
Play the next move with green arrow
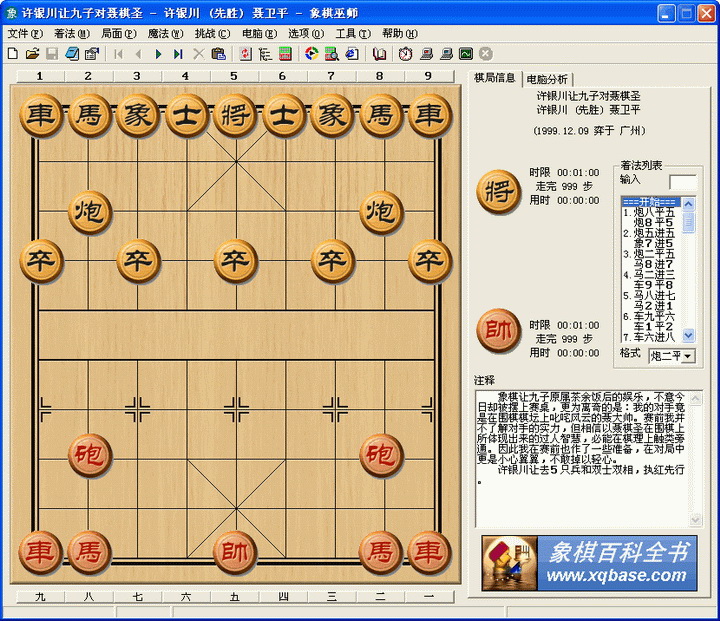(x=158, y=54)
